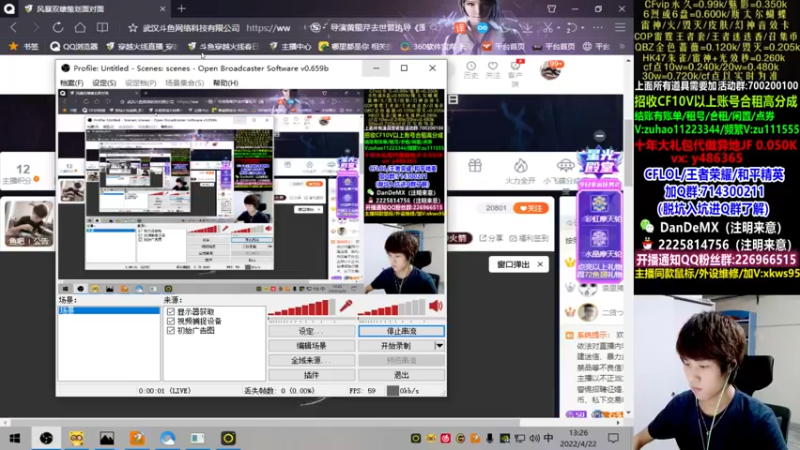Open the 主播中心 bookmark
Screen dimensions: 800x450
[x=290, y=46]
